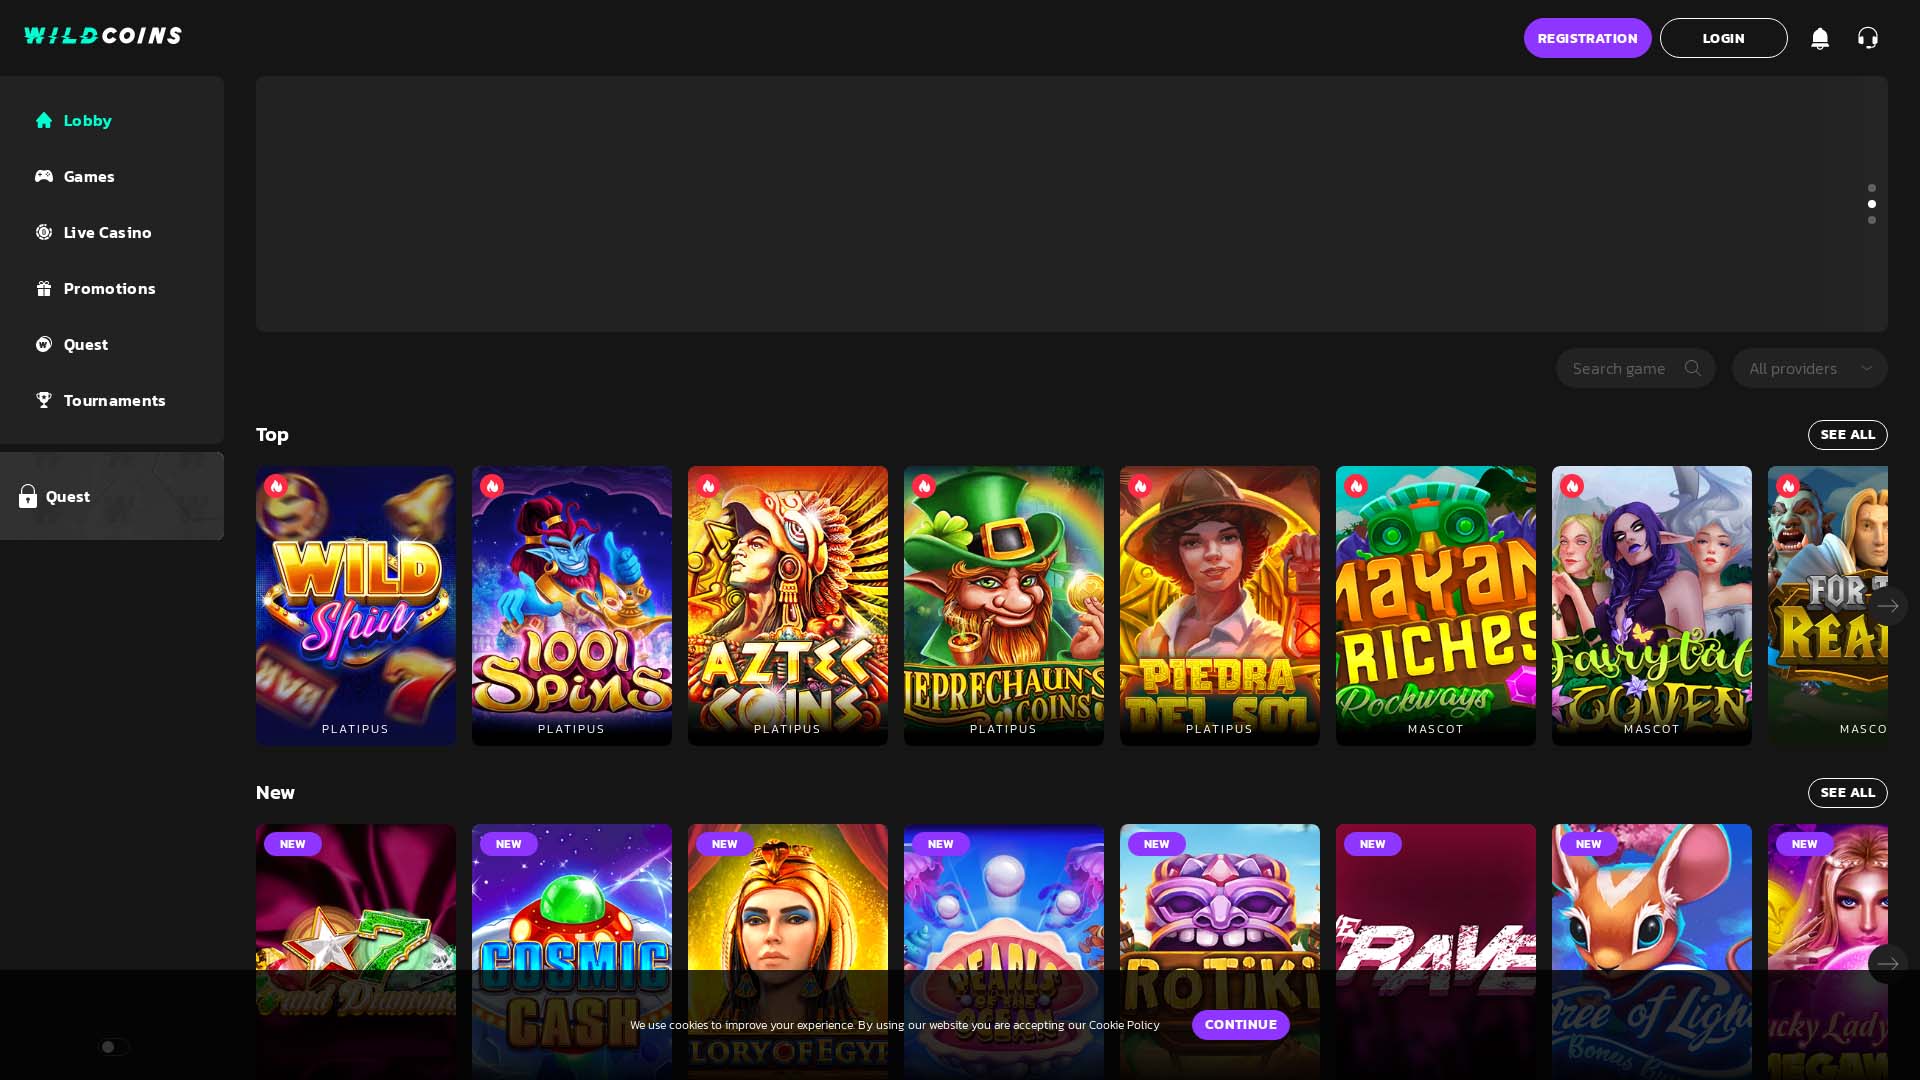Advance the Top games carousel arrow

1888,606
